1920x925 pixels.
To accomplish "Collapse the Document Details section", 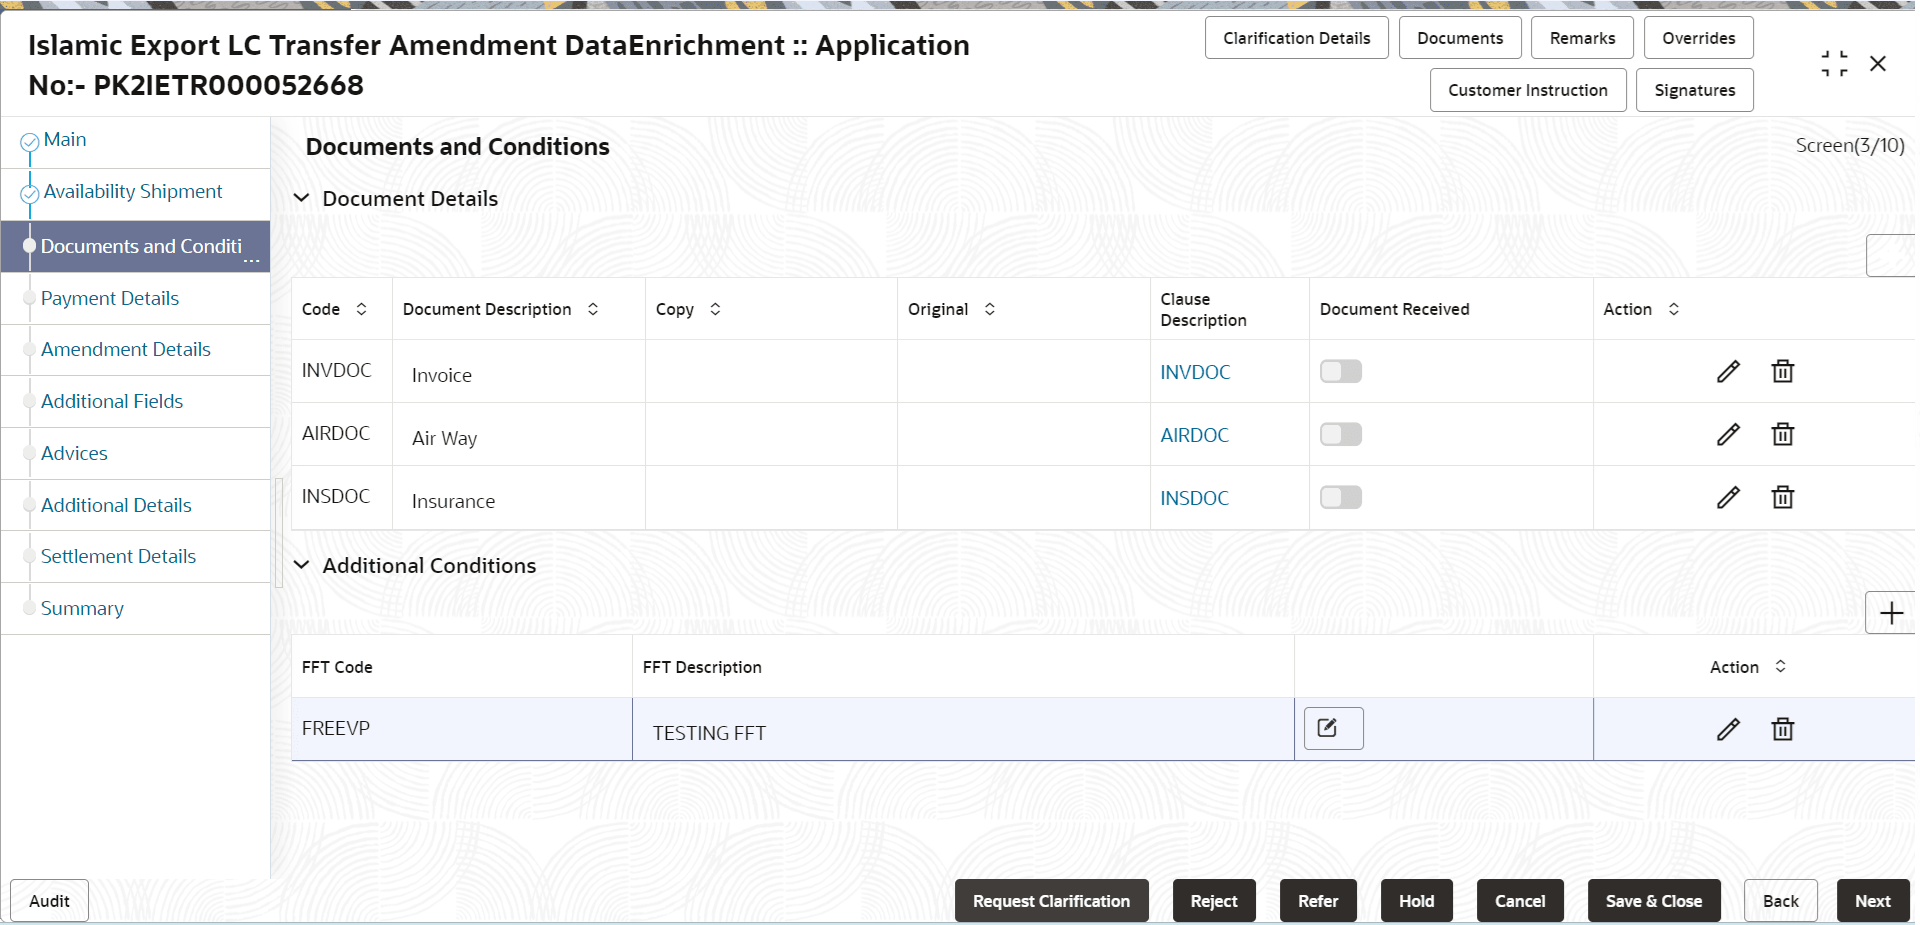I will pyautogui.click(x=302, y=198).
